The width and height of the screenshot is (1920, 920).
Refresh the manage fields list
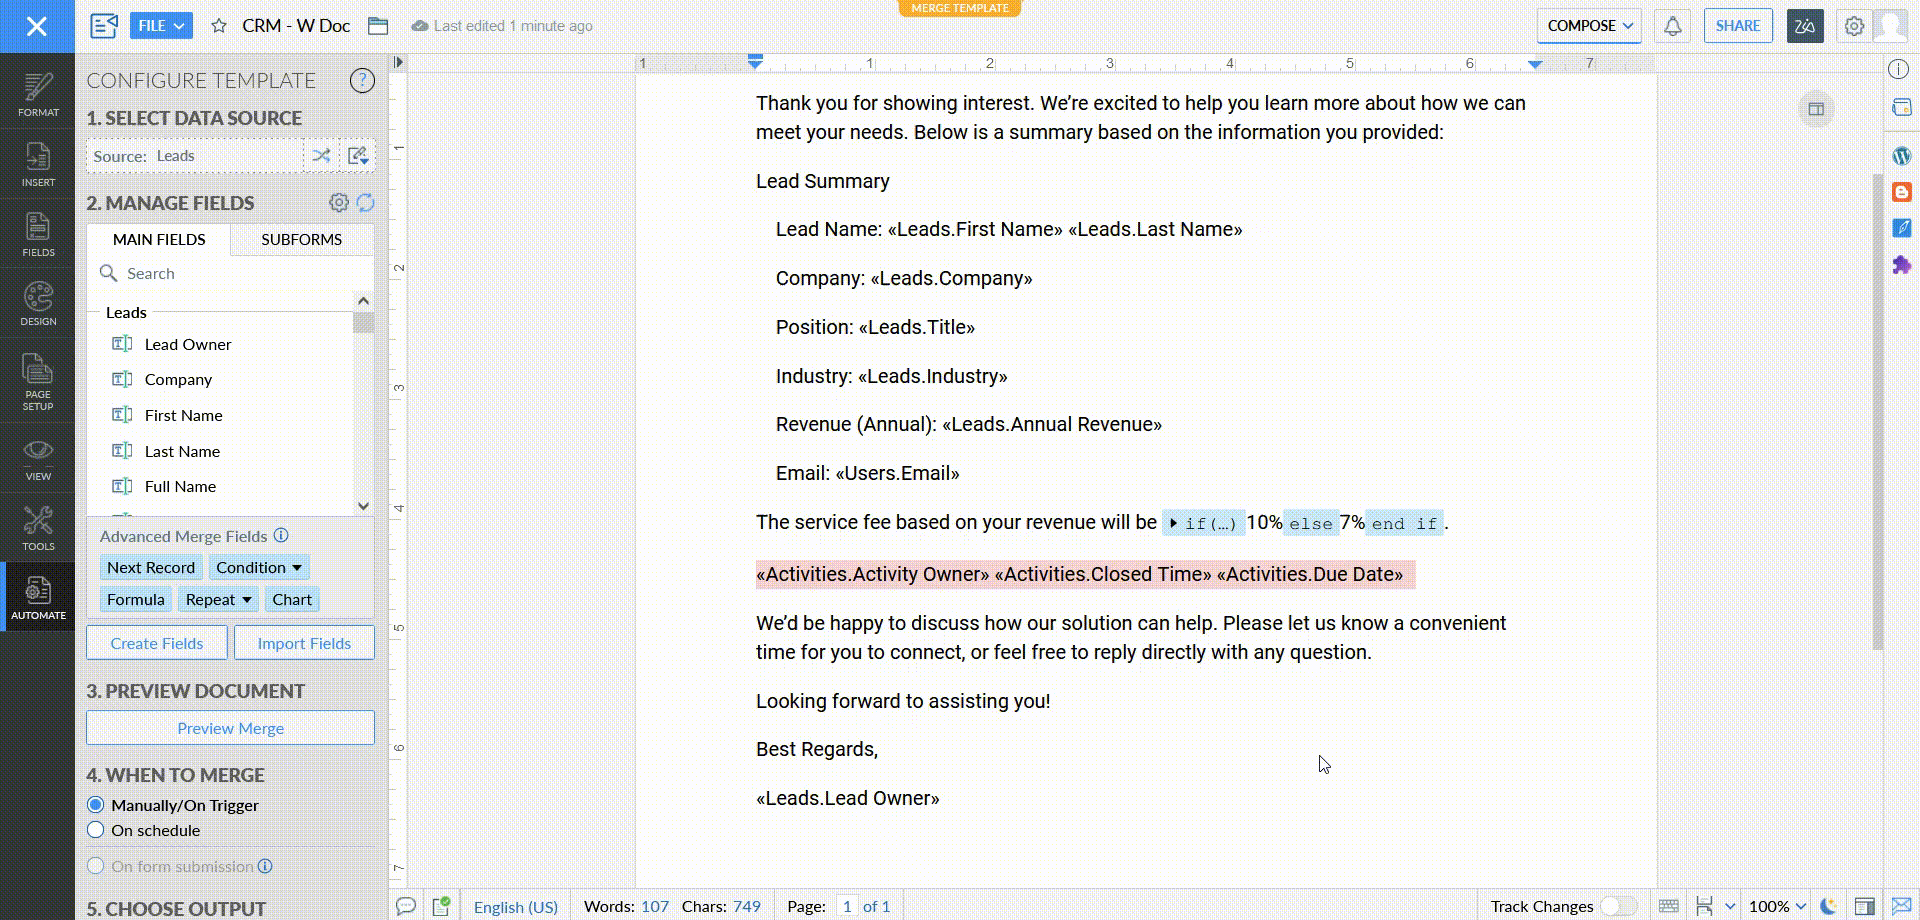point(366,203)
